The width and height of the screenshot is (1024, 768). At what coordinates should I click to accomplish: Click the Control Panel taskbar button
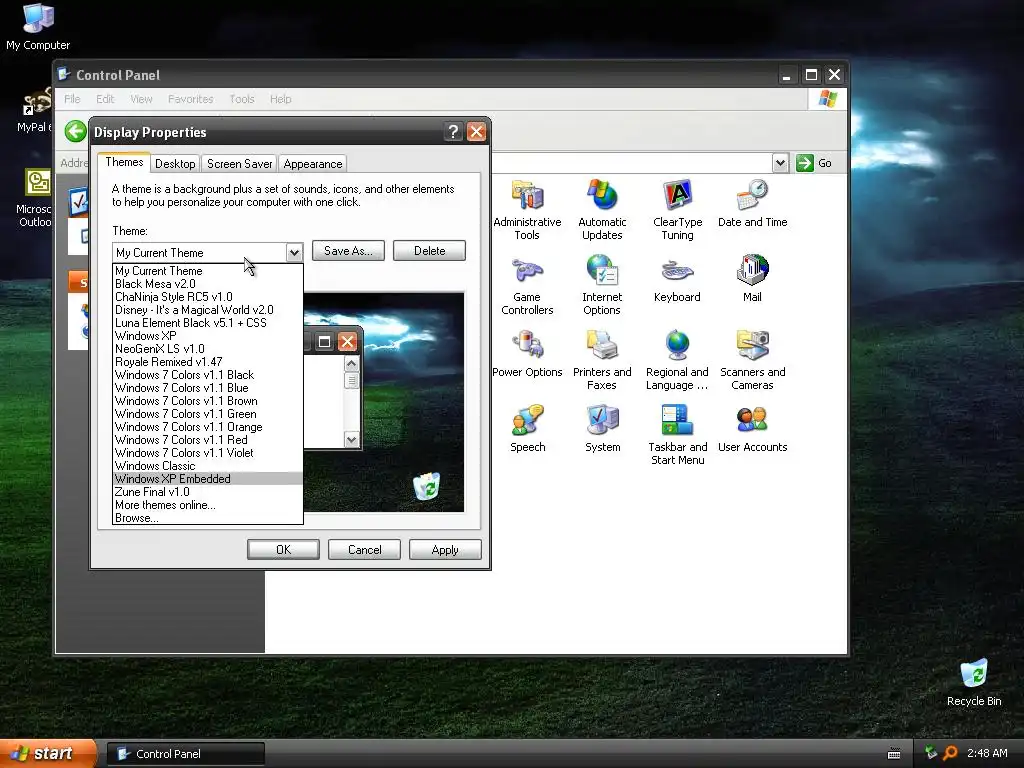pyautogui.click(x=185, y=754)
